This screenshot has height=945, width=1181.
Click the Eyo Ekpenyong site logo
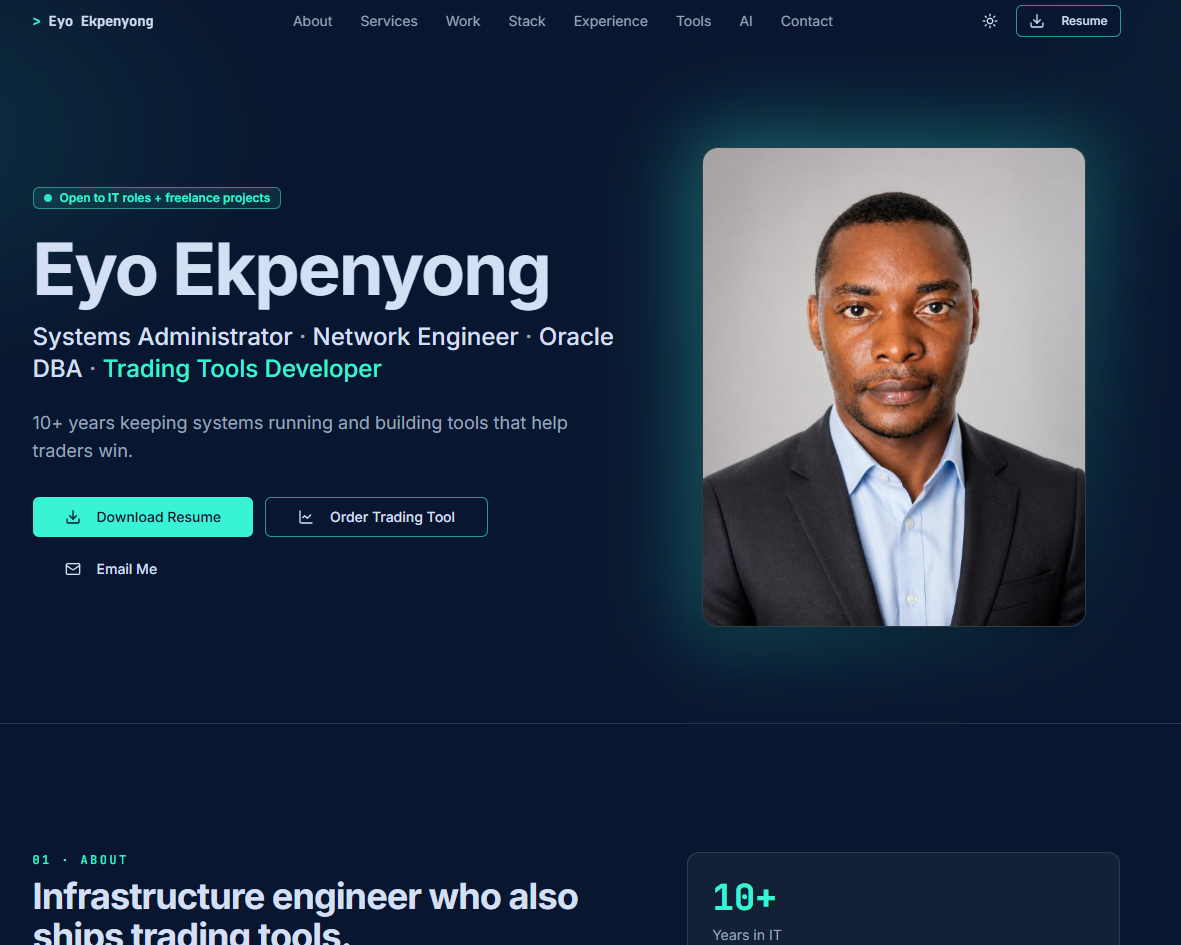click(x=93, y=21)
